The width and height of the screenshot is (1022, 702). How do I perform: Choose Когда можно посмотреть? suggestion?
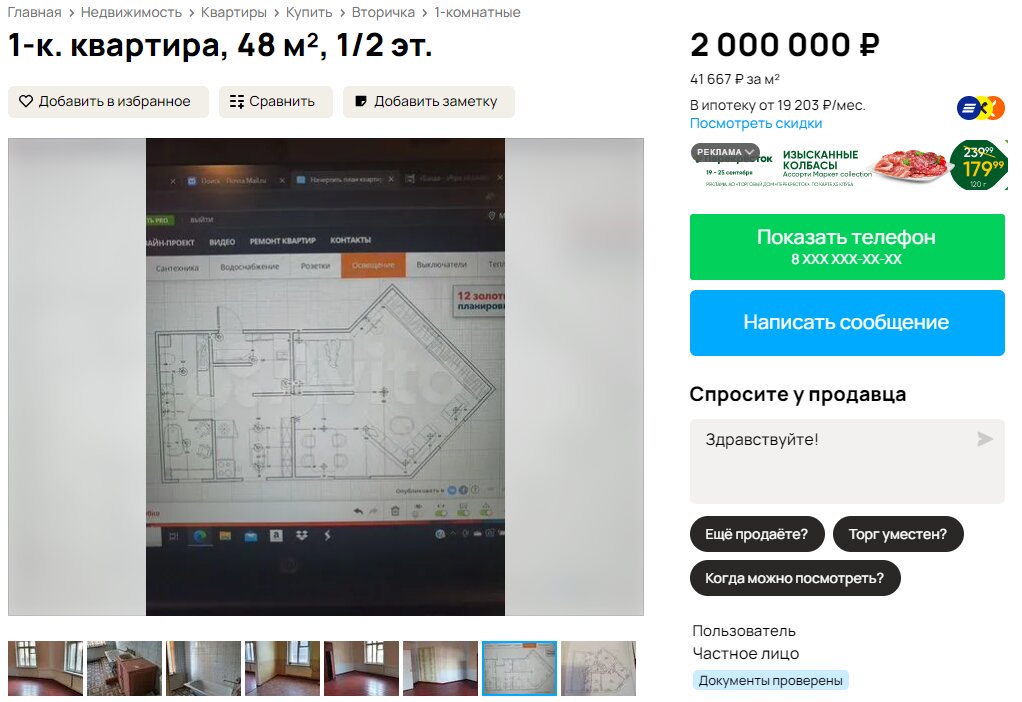[x=795, y=578]
